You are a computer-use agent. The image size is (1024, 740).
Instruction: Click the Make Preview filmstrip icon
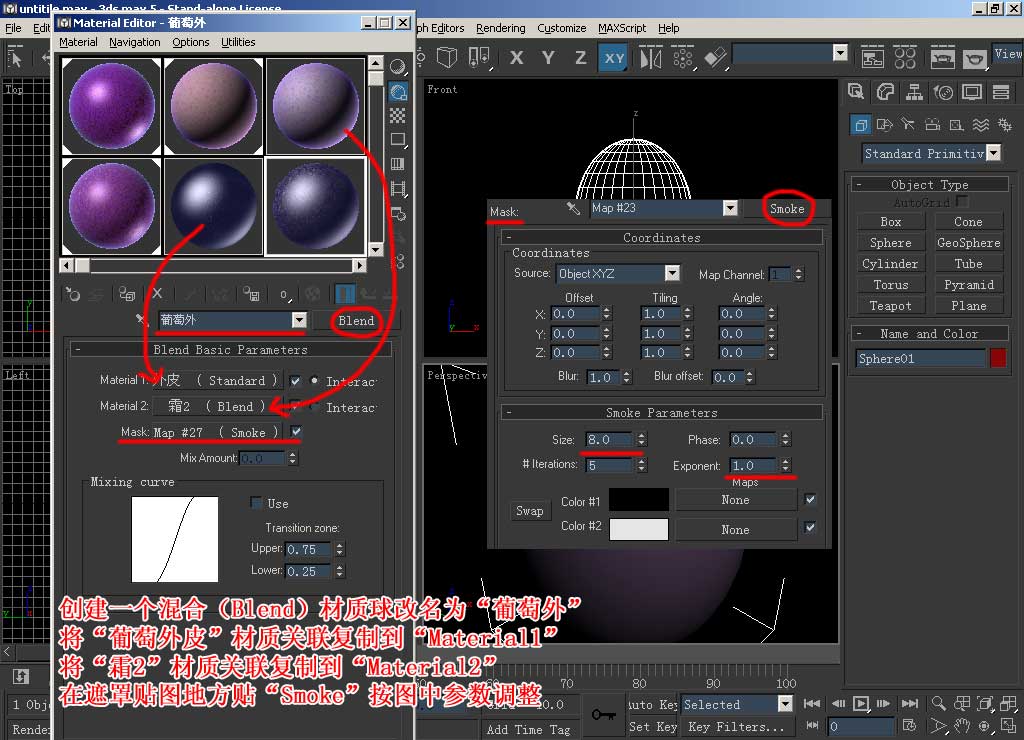(x=398, y=189)
